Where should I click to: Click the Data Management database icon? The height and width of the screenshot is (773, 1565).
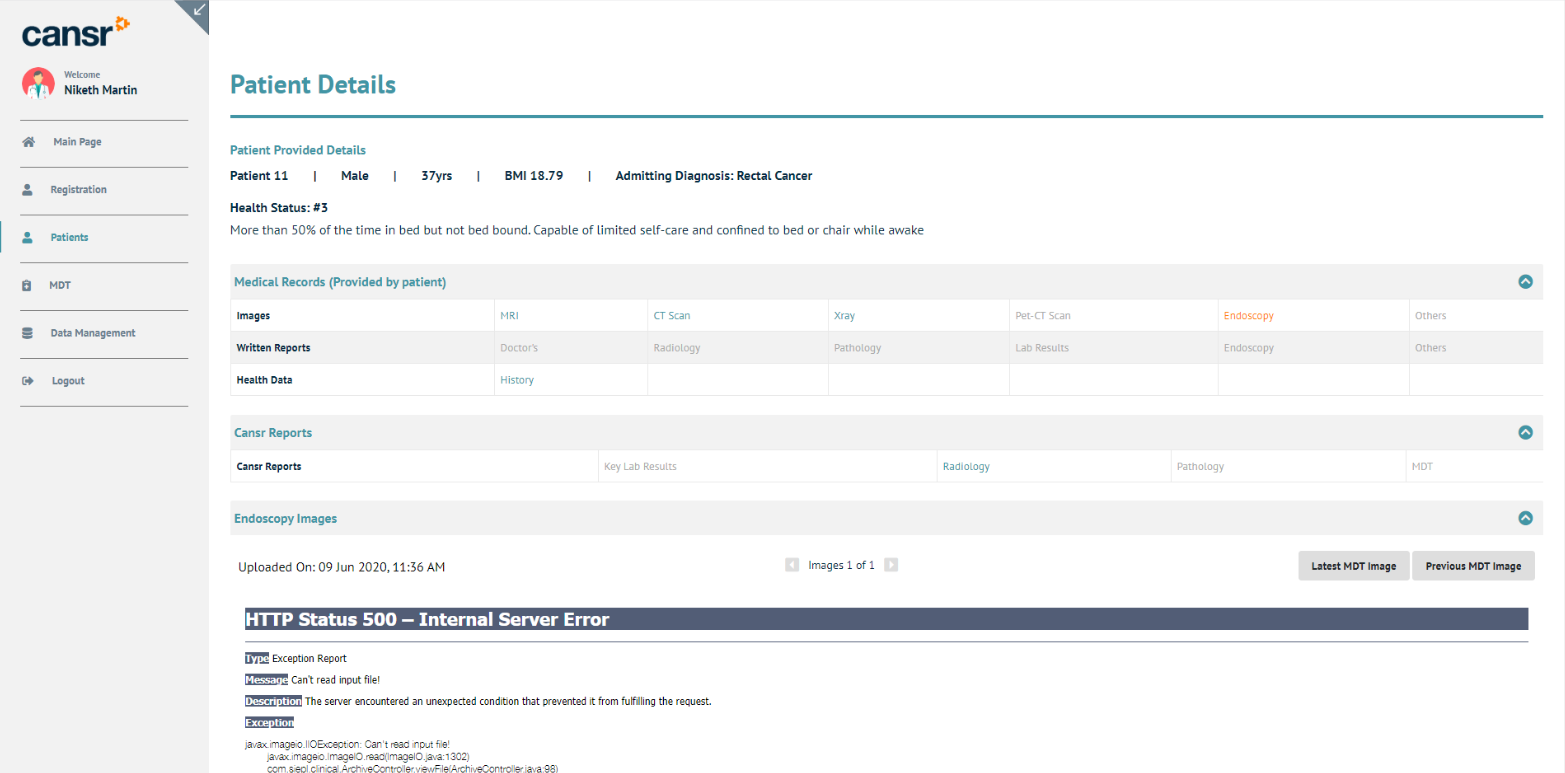(28, 333)
